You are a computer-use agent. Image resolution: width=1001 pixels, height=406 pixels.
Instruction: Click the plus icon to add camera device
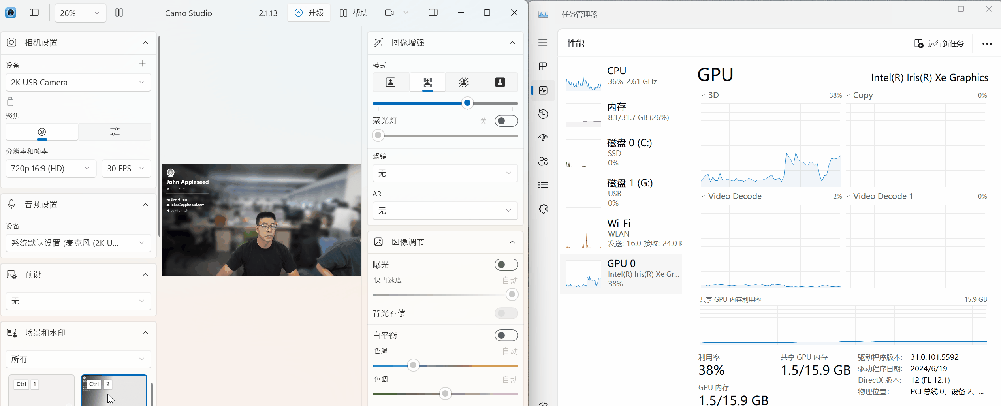[x=142, y=63]
